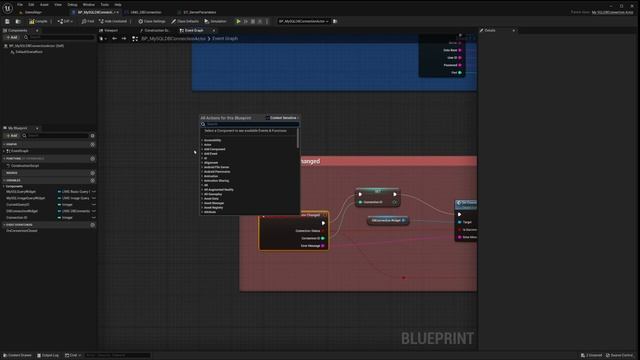Open the Edit menu
Viewport: 640px width, 360px height.
click(x=31, y=4)
